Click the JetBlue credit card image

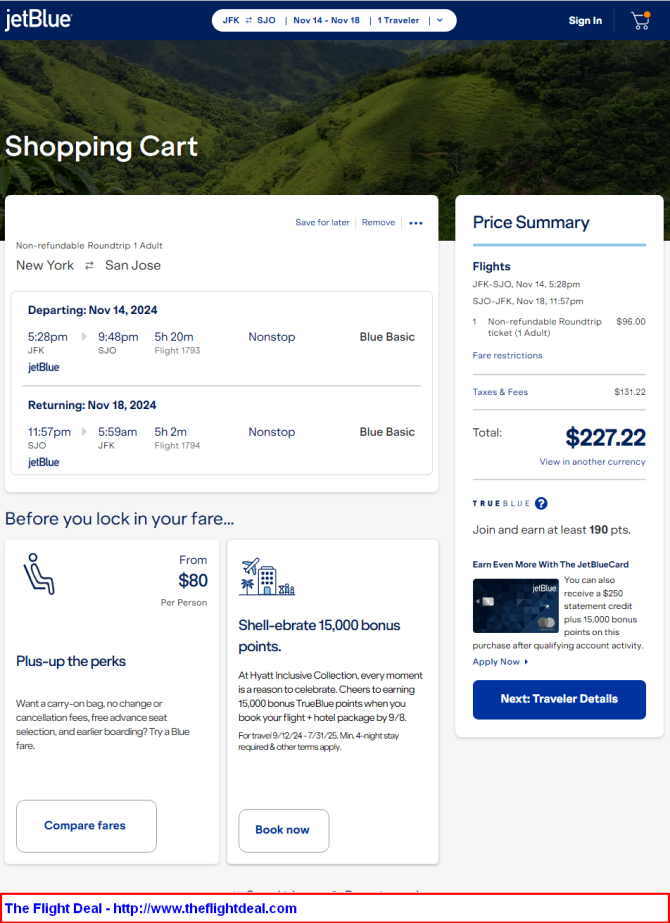[515, 606]
